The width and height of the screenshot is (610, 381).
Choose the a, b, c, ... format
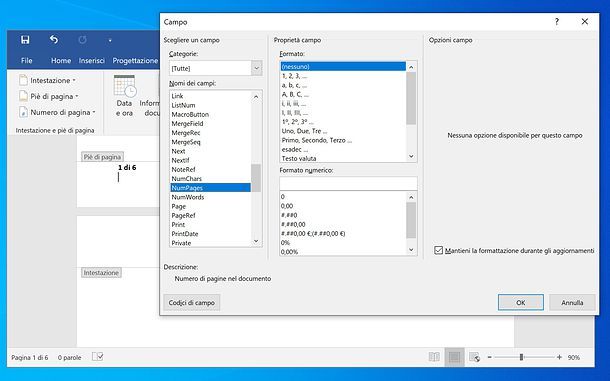[x=343, y=85]
